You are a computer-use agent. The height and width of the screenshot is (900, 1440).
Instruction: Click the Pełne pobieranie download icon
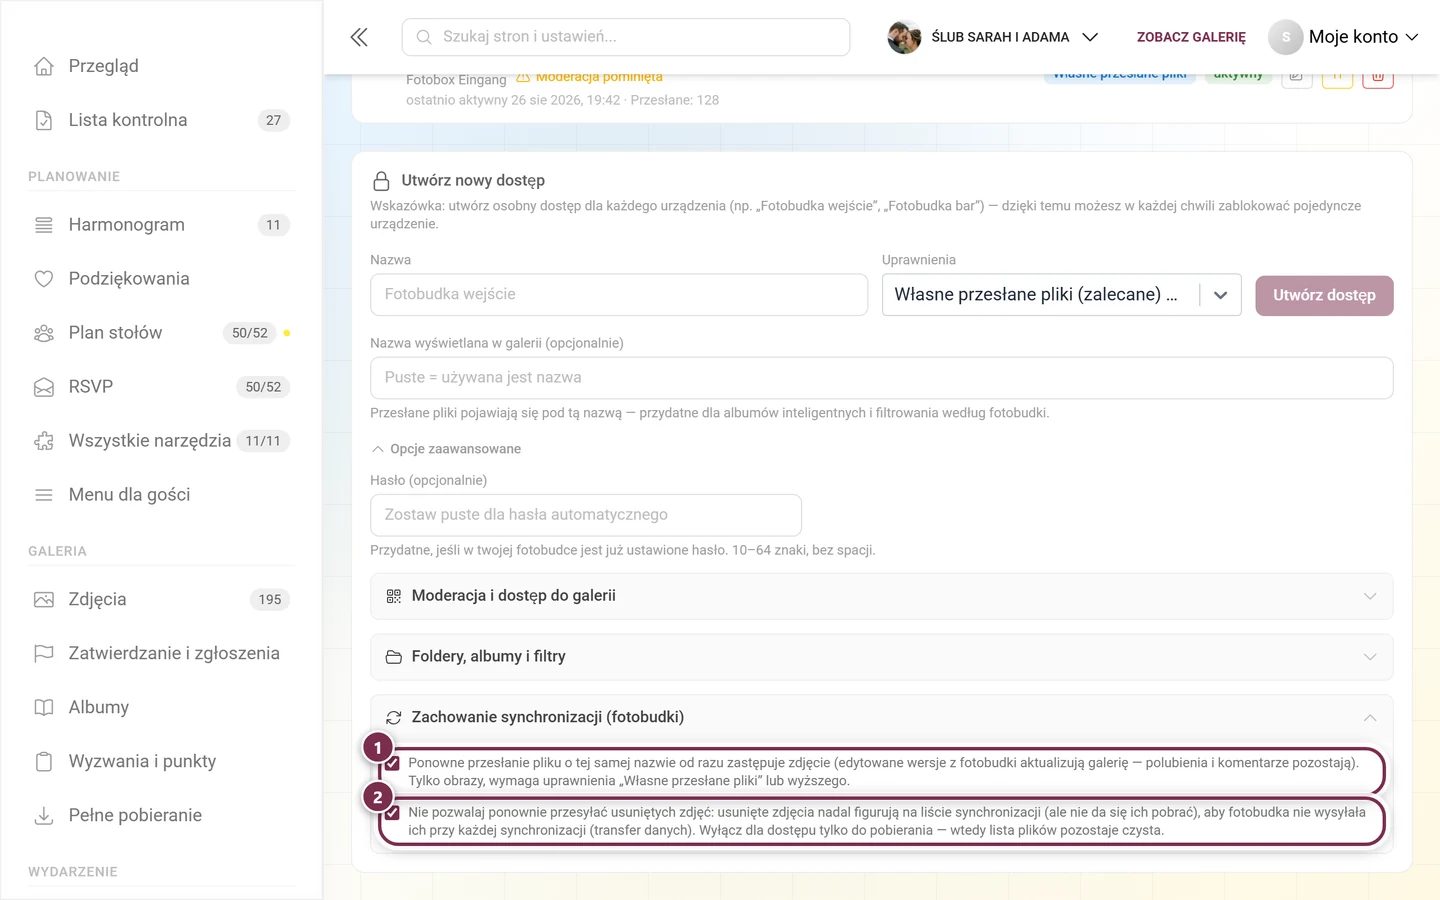pos(44,816)
